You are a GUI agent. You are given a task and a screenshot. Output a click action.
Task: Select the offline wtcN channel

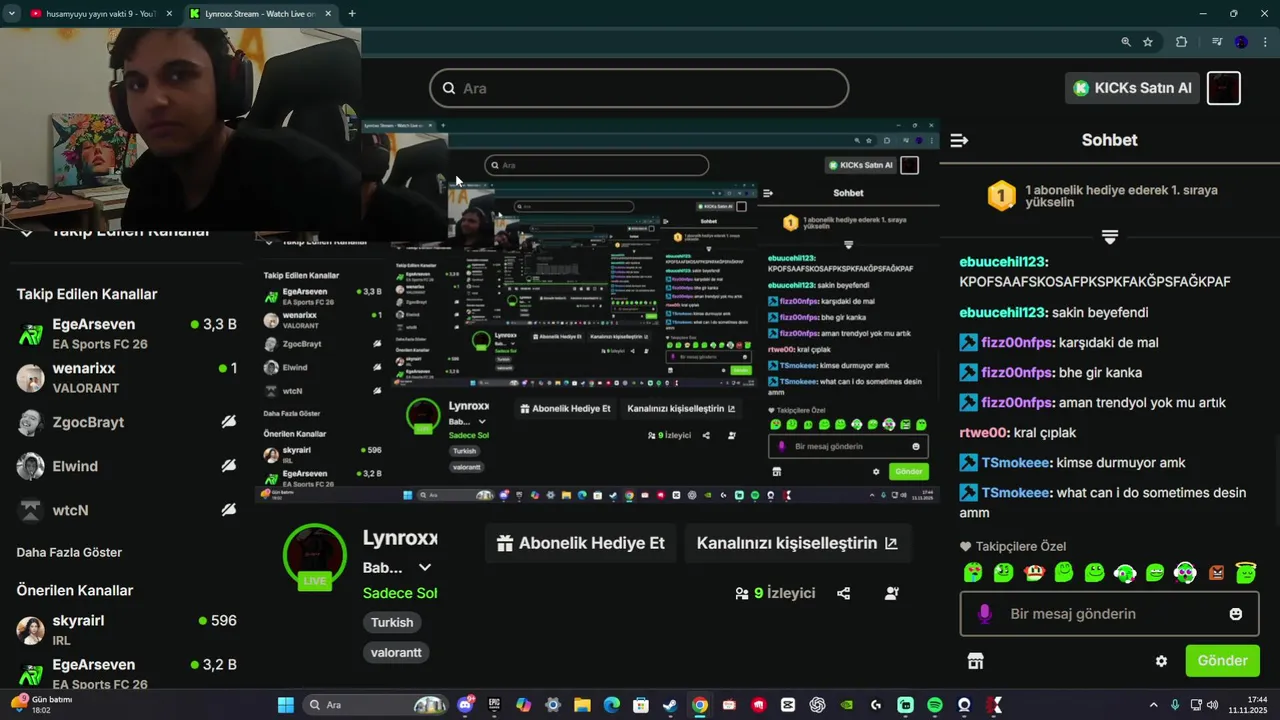click(x=126, y=510)
